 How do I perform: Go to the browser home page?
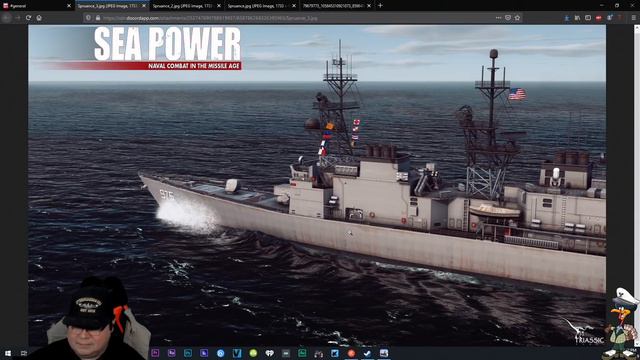click(39, 18)
